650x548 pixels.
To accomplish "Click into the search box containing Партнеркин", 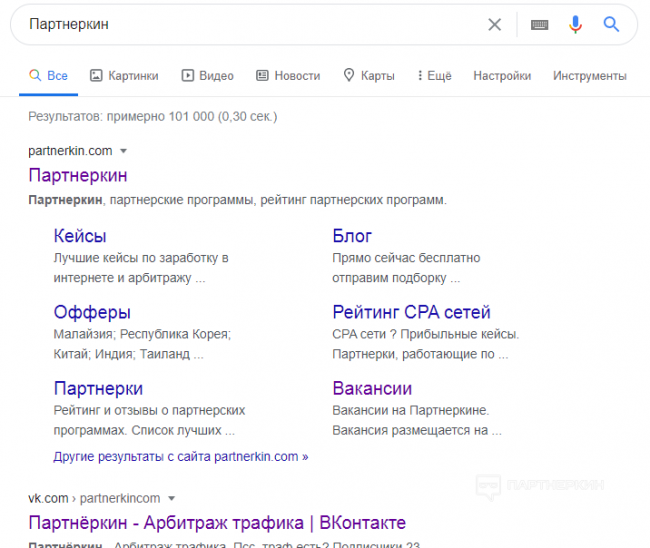I will coord(250,25).
